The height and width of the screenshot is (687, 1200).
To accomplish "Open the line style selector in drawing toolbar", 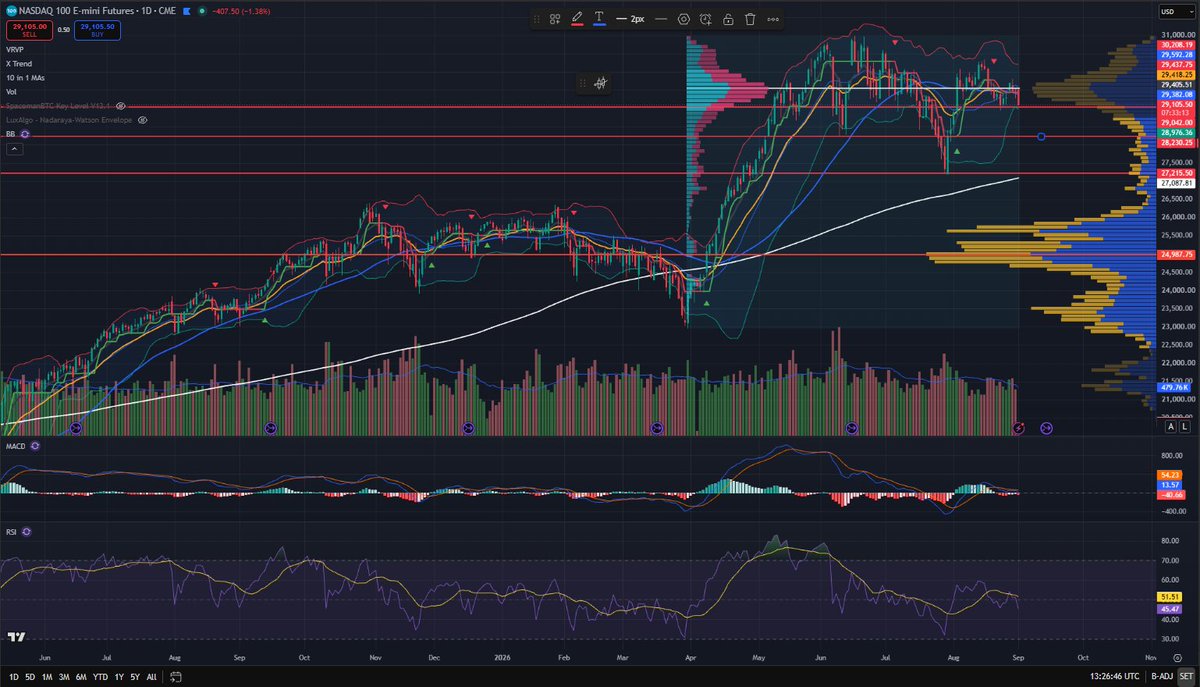I will [x=661, y=19].
